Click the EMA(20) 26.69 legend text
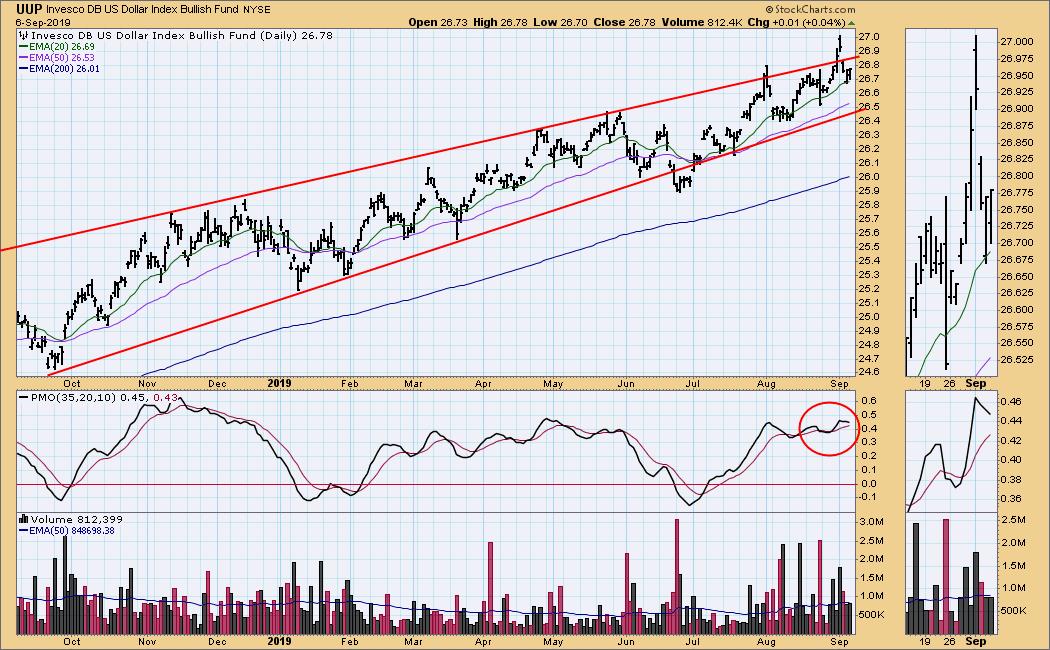Image resolution: width=1050 pixels, height=650 pixels. point(62,47)
